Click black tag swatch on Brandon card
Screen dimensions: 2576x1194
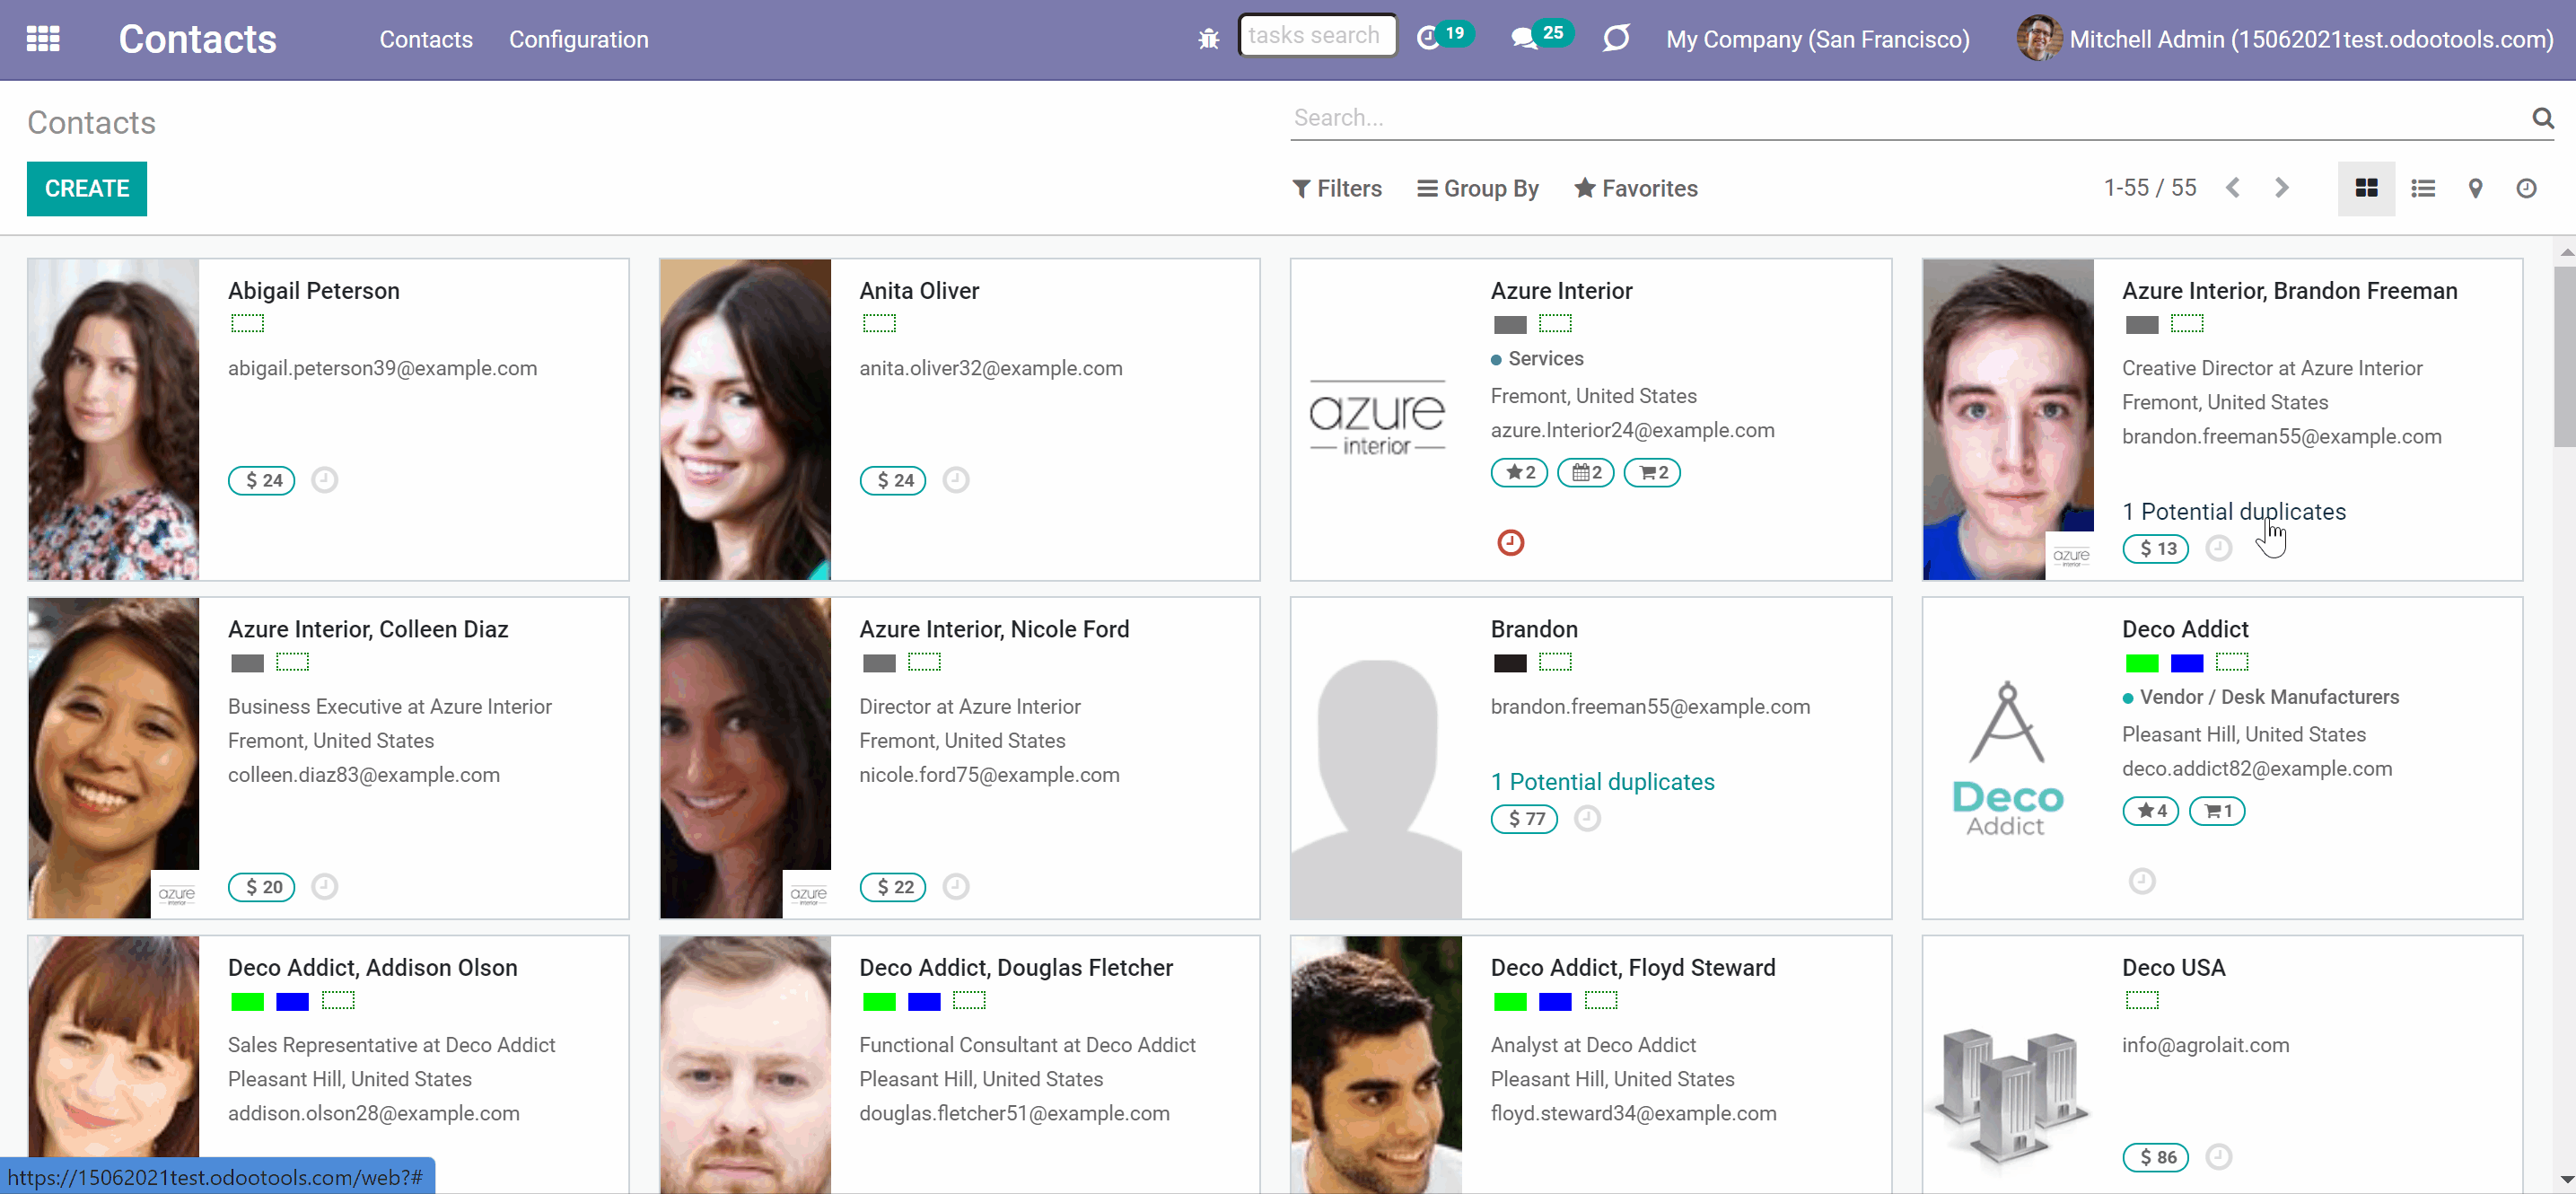pos(1510,662)
